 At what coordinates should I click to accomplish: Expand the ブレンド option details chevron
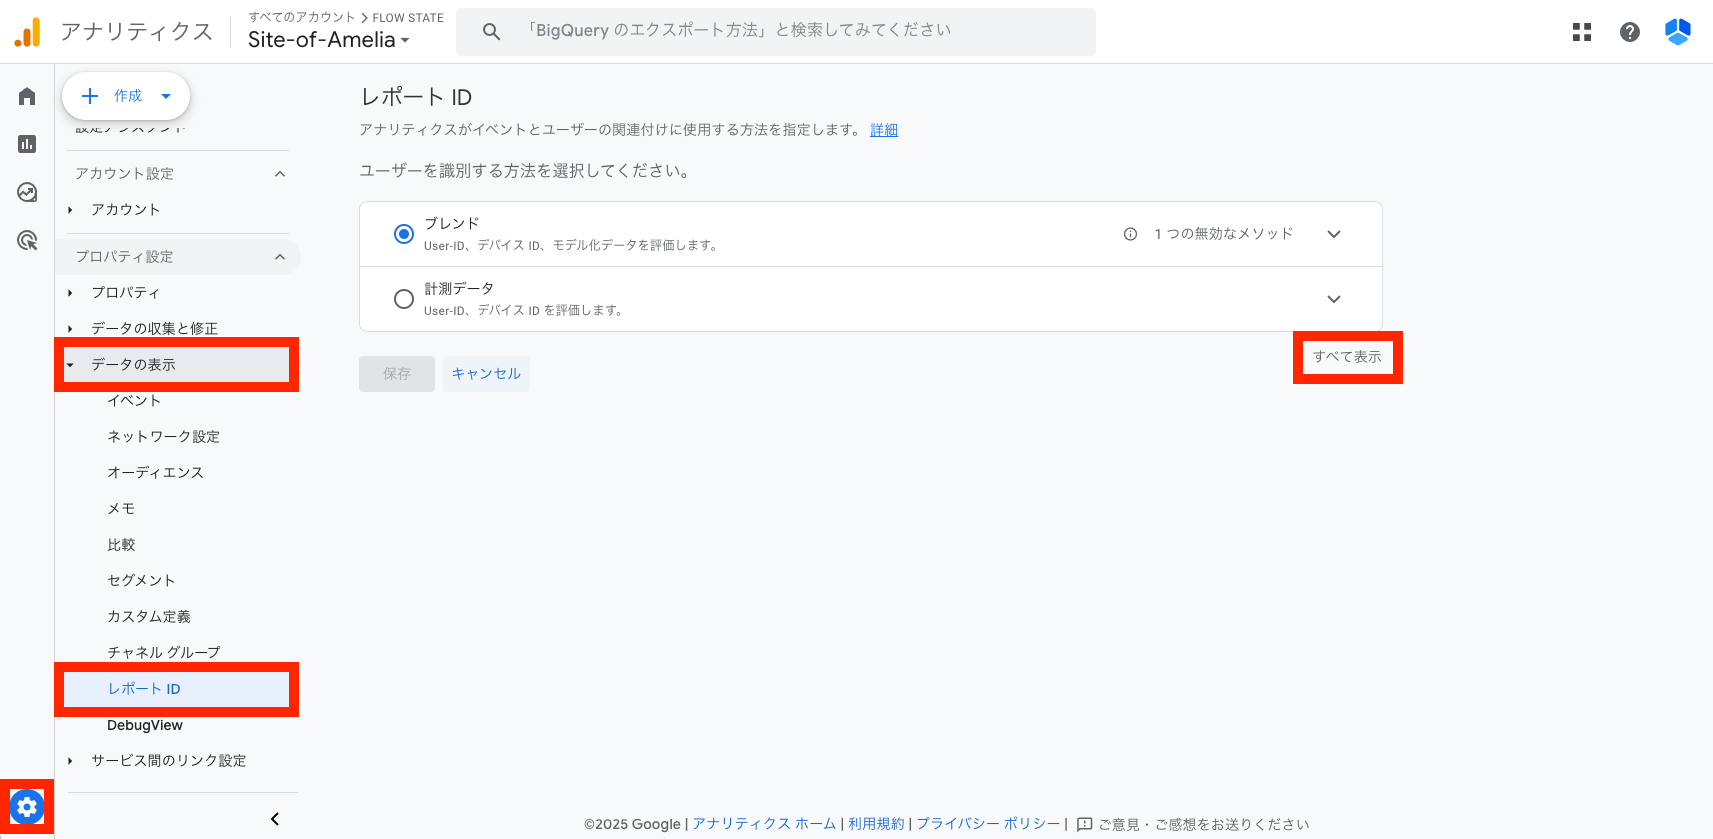pyautogui.click(x=1333, y=234)
